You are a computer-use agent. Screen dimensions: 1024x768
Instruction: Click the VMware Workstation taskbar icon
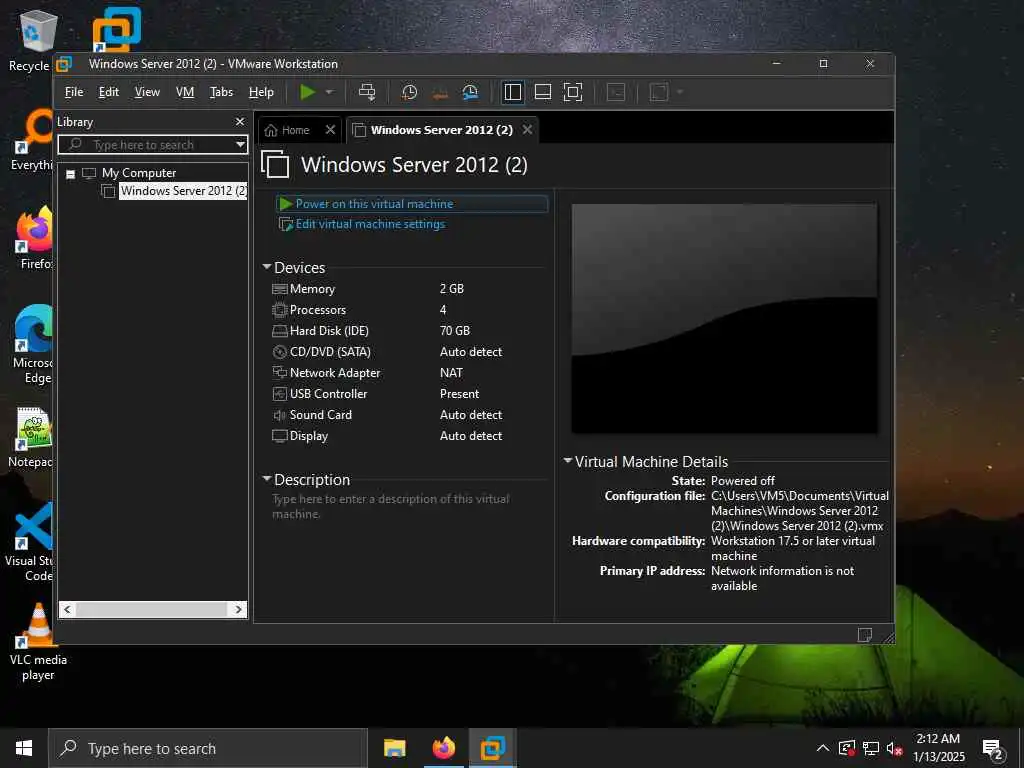pyautogui.click(x=492, y=748)
